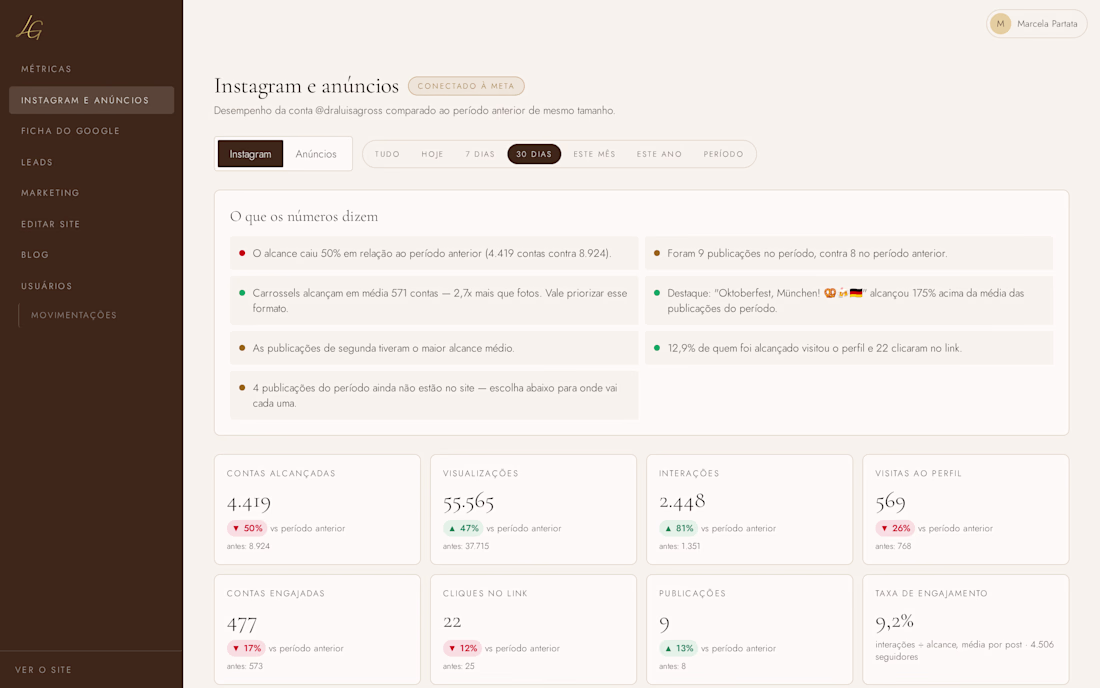Open the Marcela Partata user menu
1100x688 pixels.
point(1036,24)
